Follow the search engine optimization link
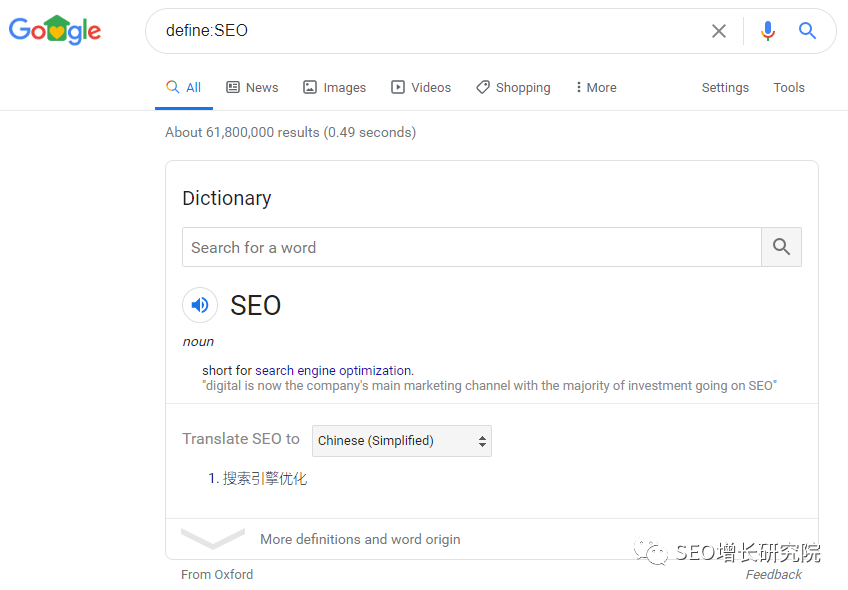Image resolution: width=848 pixels, height=590 pixels. click(333, 370)
